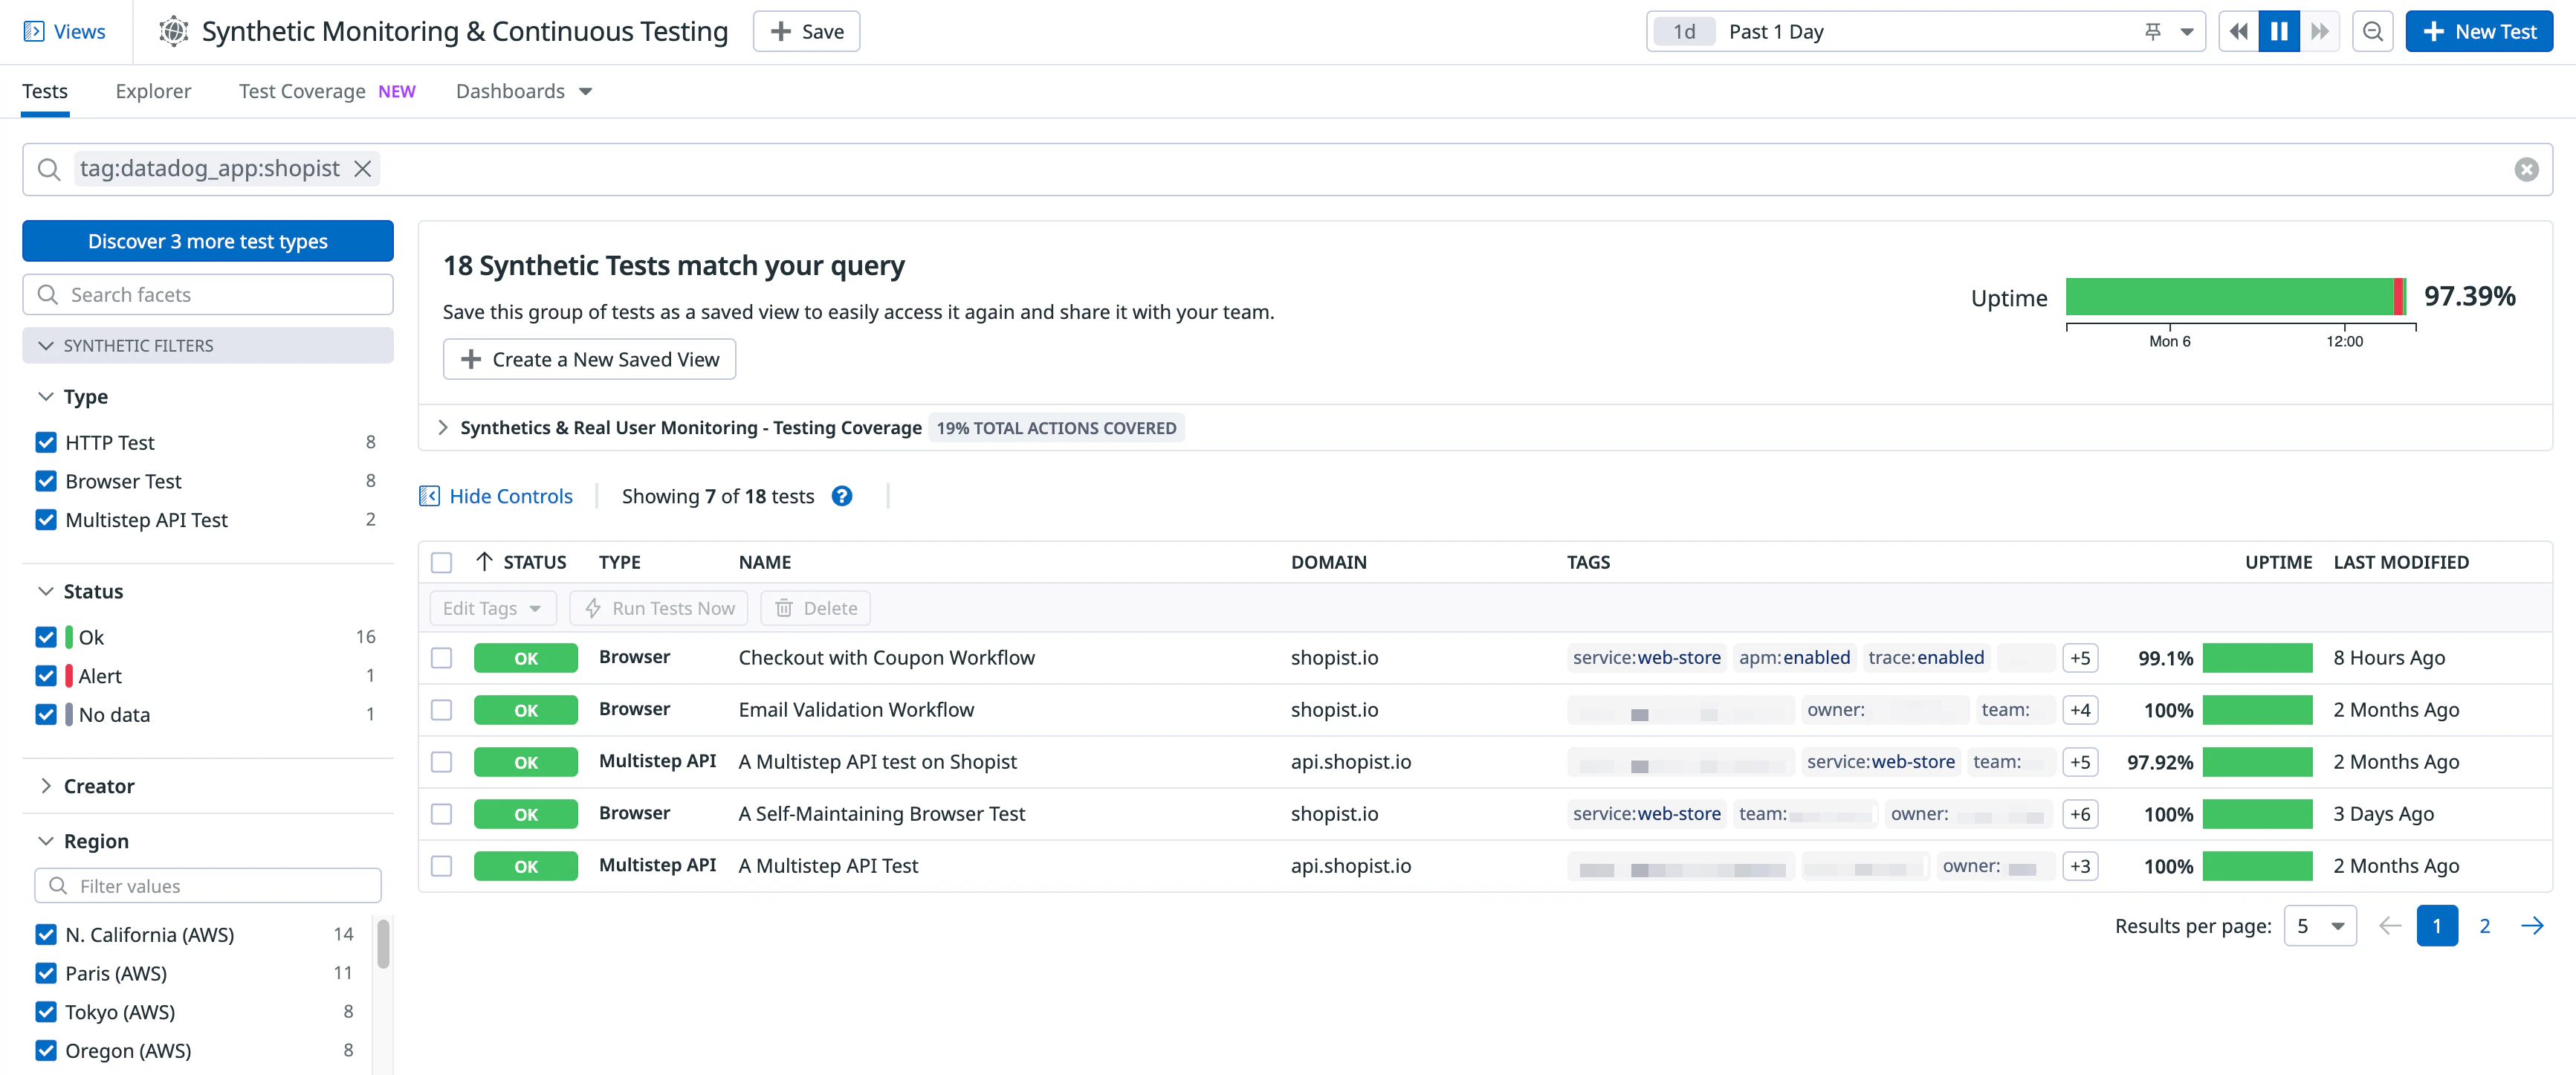Toggle the Browser Test type filter
Image resolution: width=2576 pixels, height=1075 pixels.
point(46,481)
